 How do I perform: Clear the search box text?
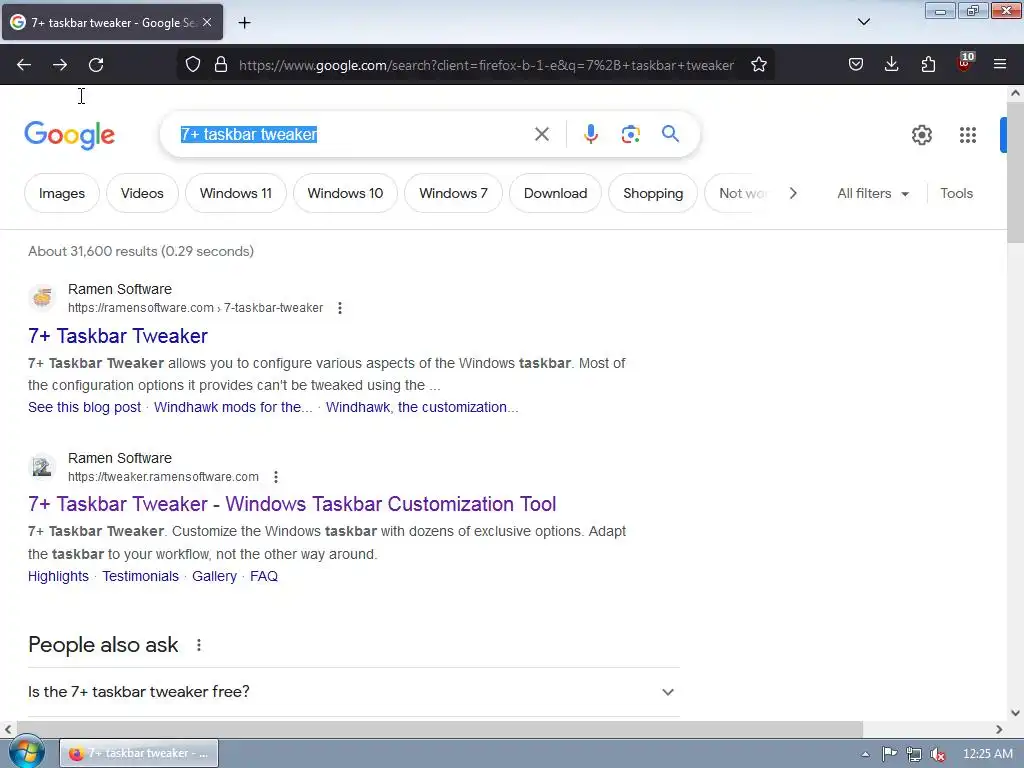[x=542, y=135]
